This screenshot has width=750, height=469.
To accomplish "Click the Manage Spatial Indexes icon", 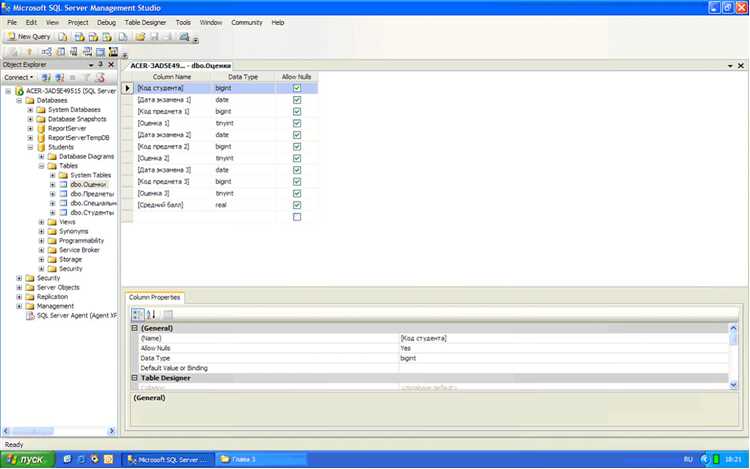I will tap(113, 52).
